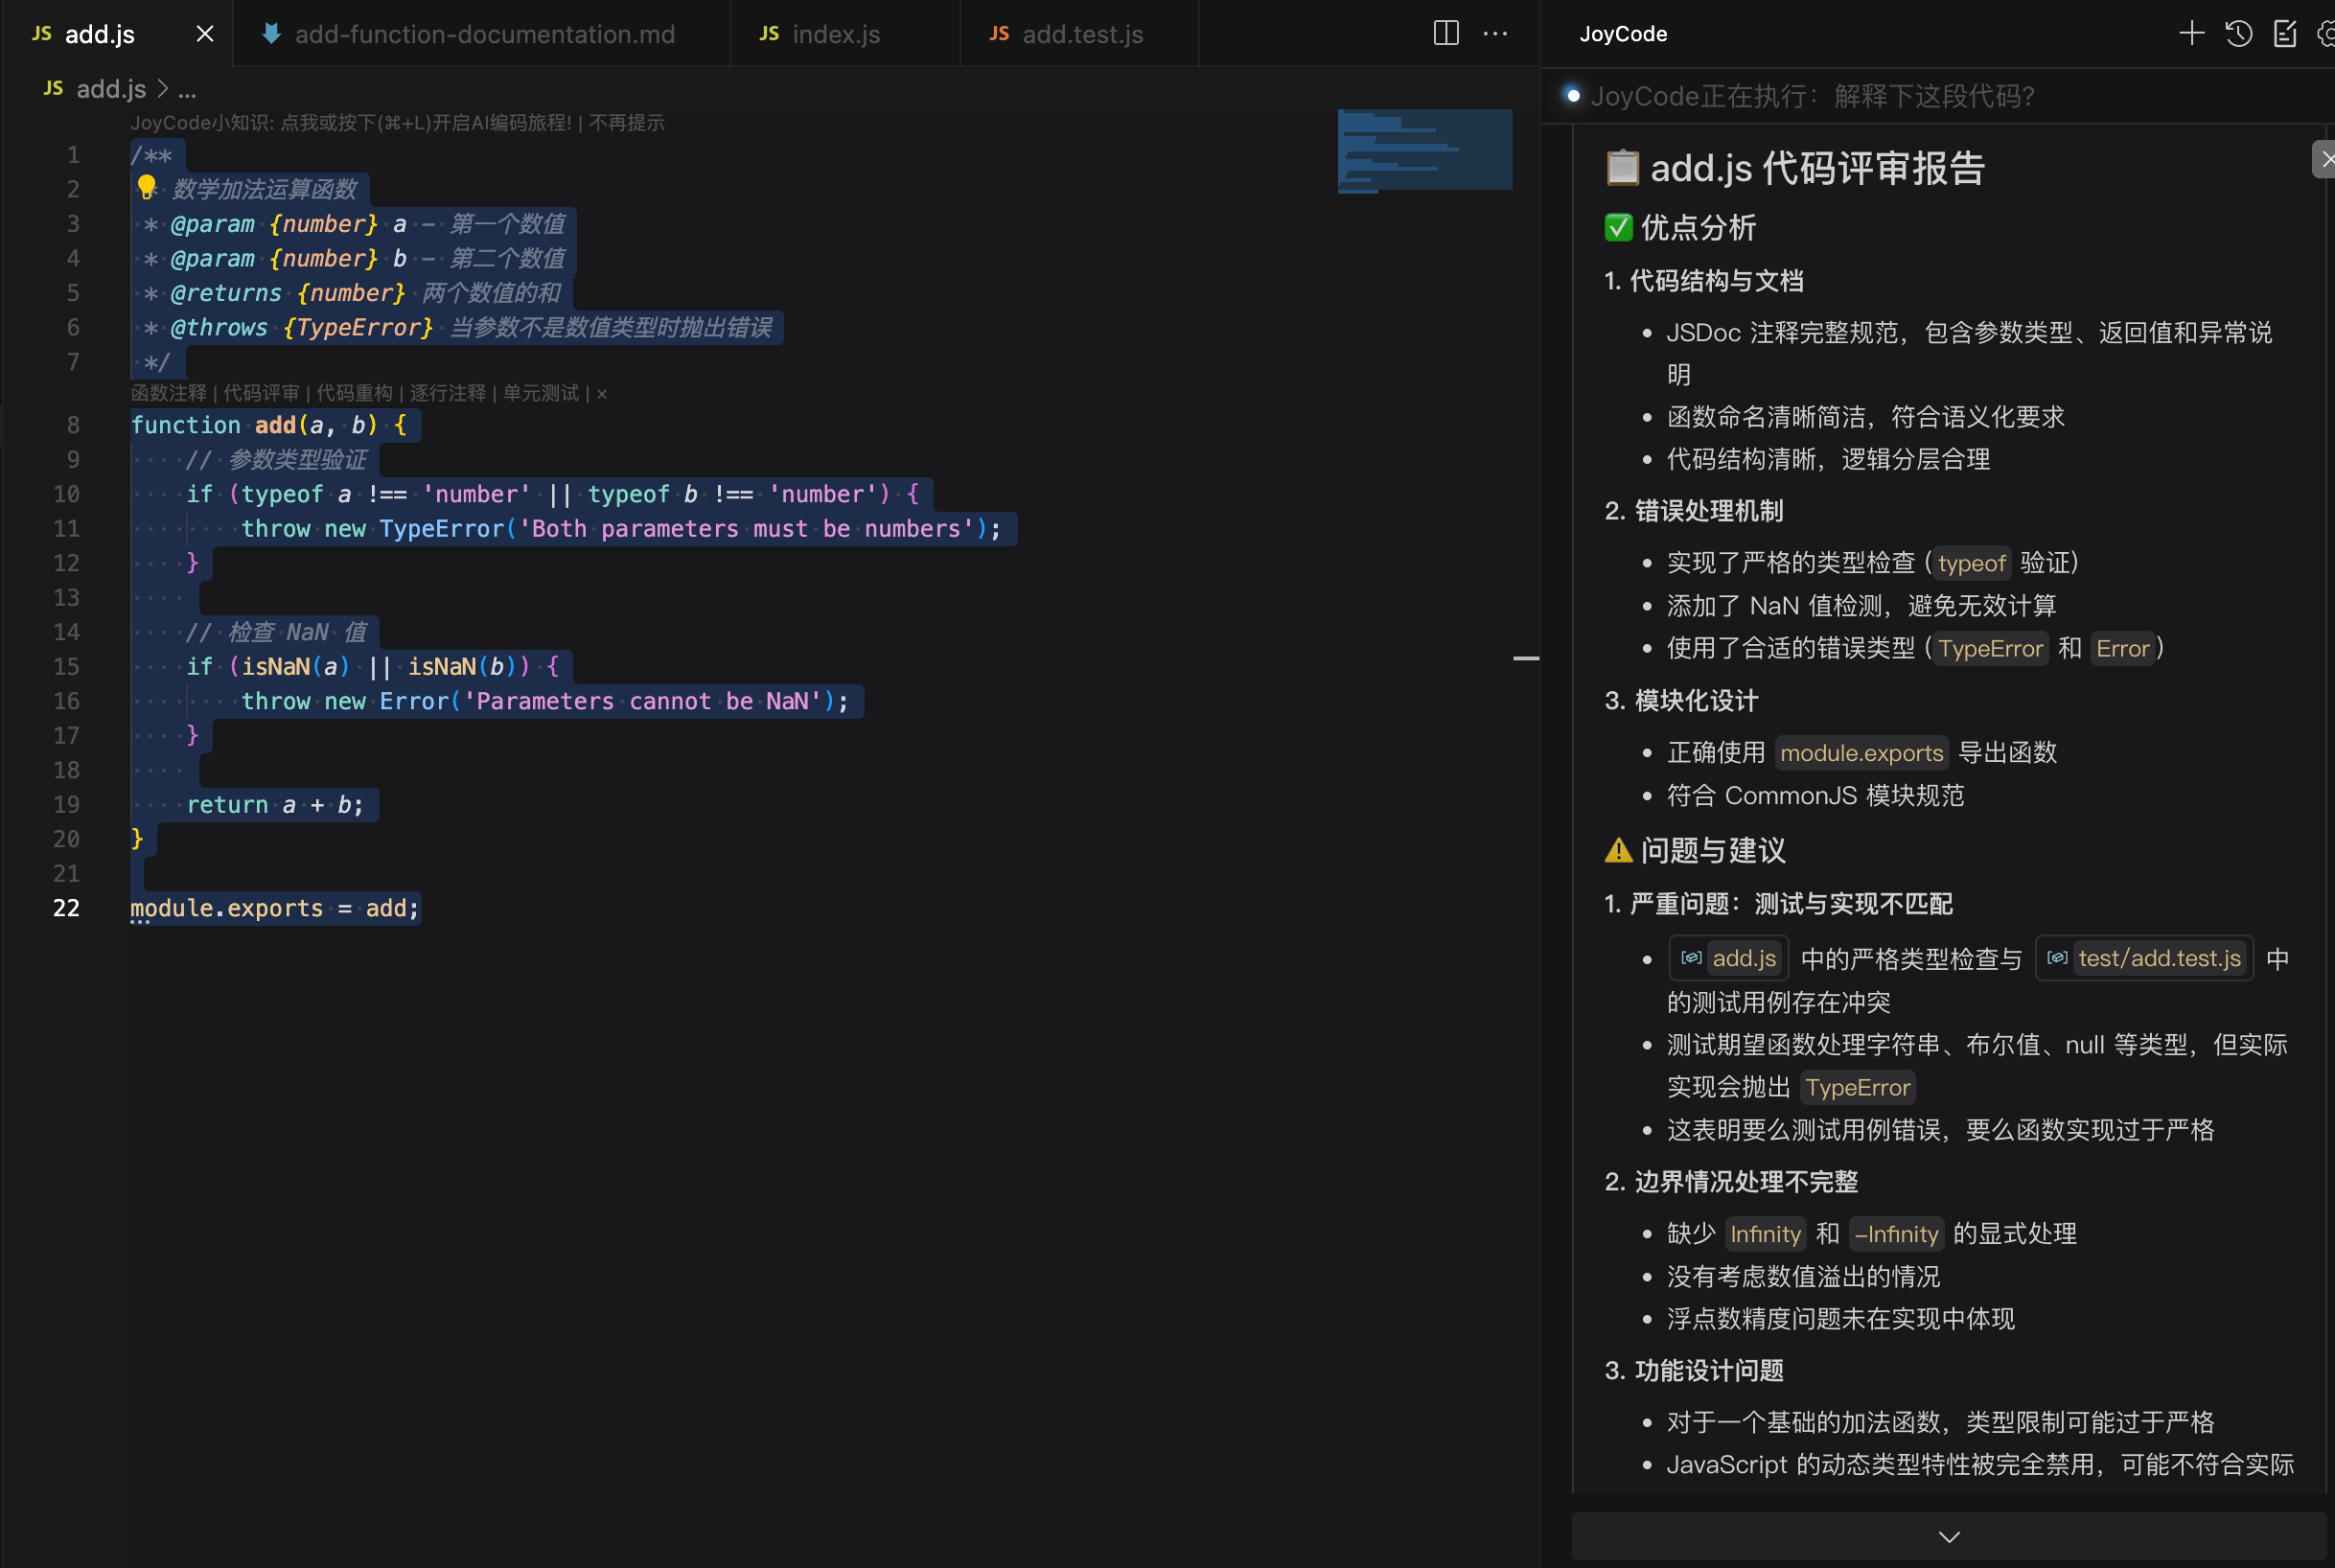The height and width of the screenshot is (1568, 2335).
Task: Click 函数注释 code lens action
Action: coord(169,394)
